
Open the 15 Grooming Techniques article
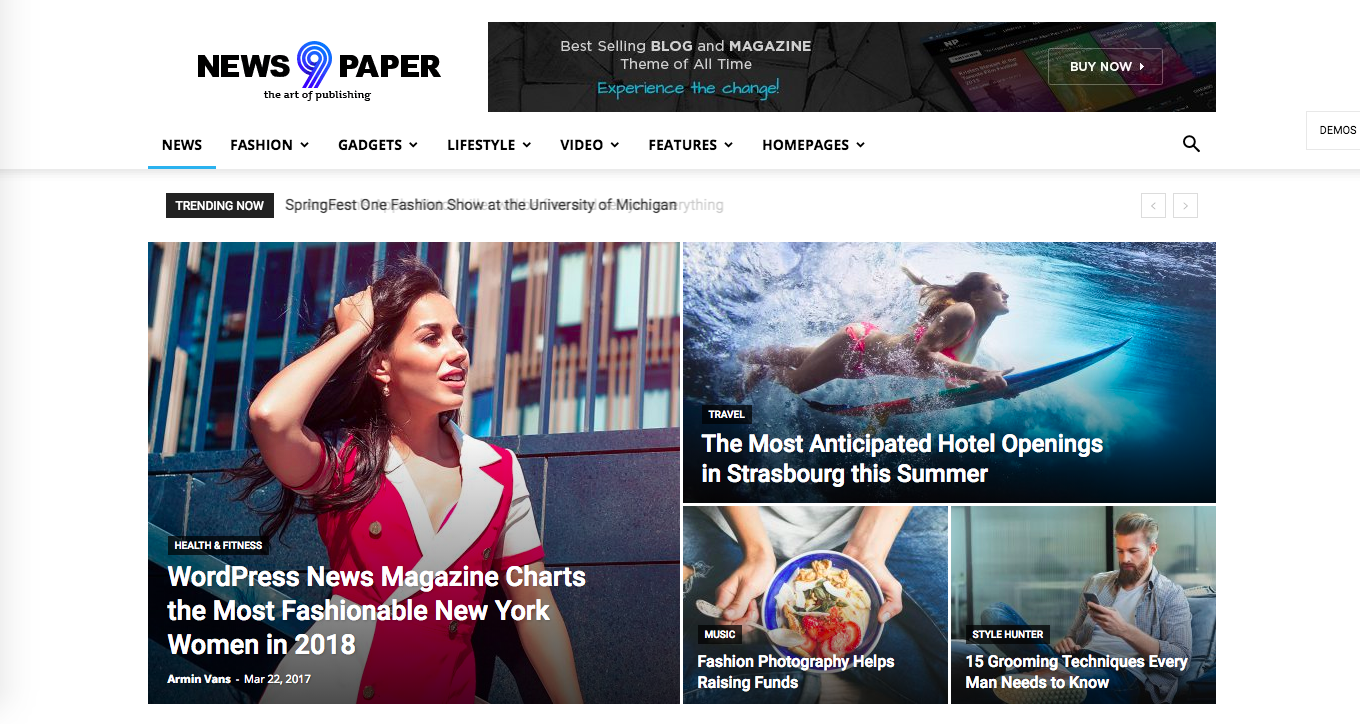[x=1076, y=672]
